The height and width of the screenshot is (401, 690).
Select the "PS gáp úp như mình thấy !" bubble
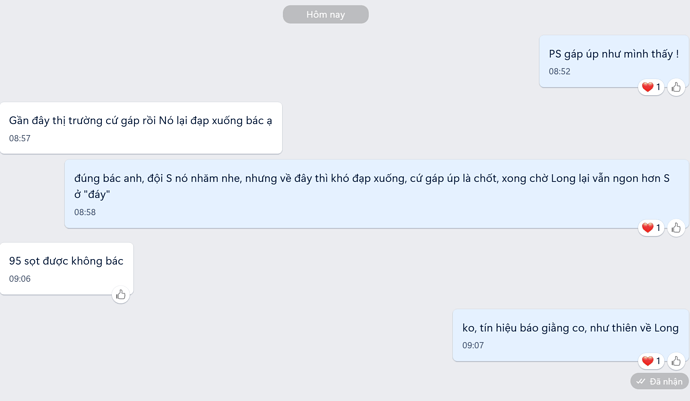pos(614,62)
